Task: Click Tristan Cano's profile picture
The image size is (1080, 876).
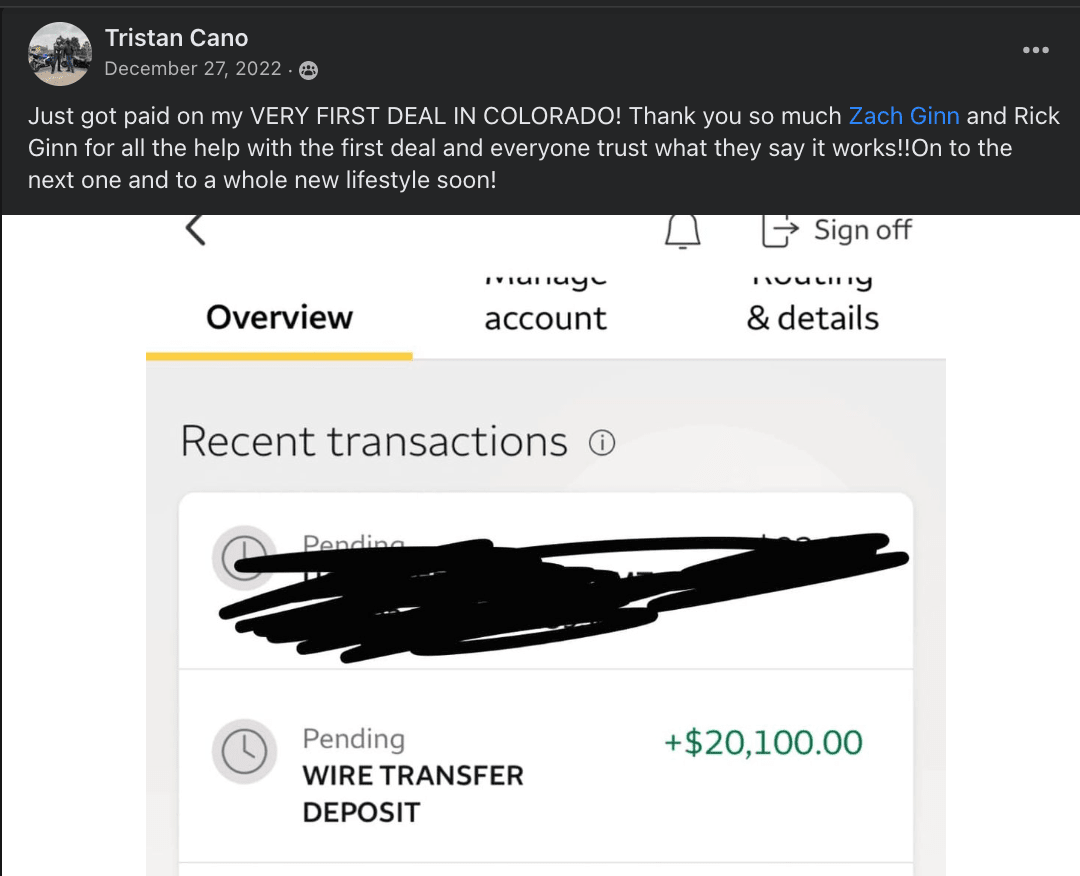Action: [59, 54]
